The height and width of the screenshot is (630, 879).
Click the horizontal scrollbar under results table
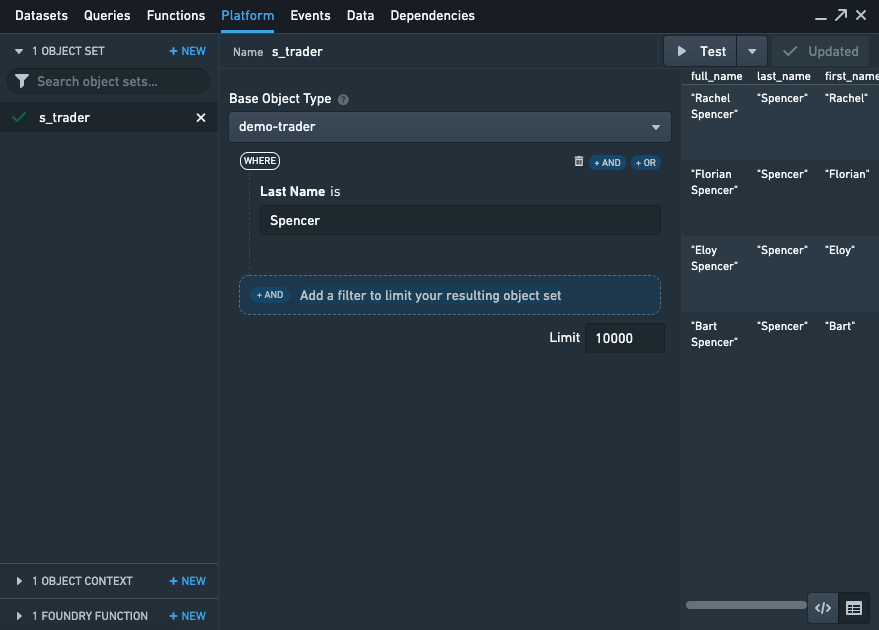tap(746, 605)
